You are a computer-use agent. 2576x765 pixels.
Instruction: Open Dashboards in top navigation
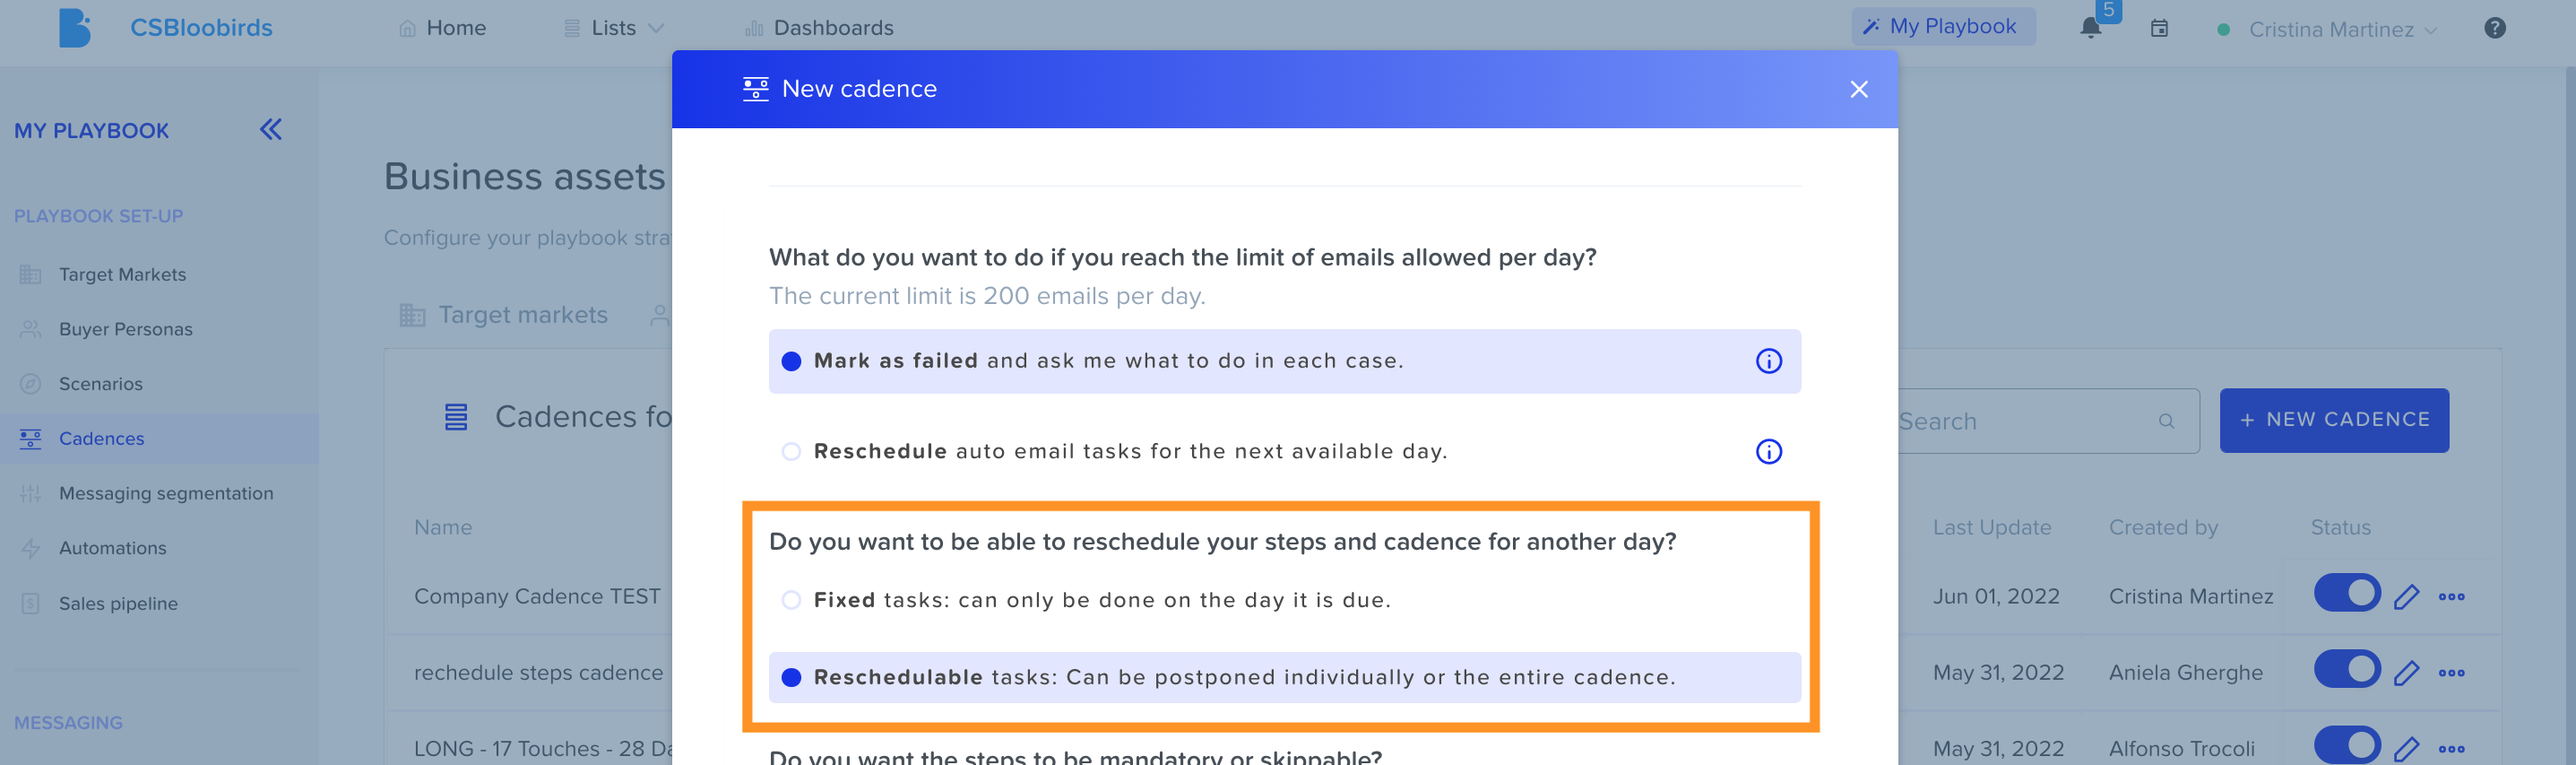point(819,28)
